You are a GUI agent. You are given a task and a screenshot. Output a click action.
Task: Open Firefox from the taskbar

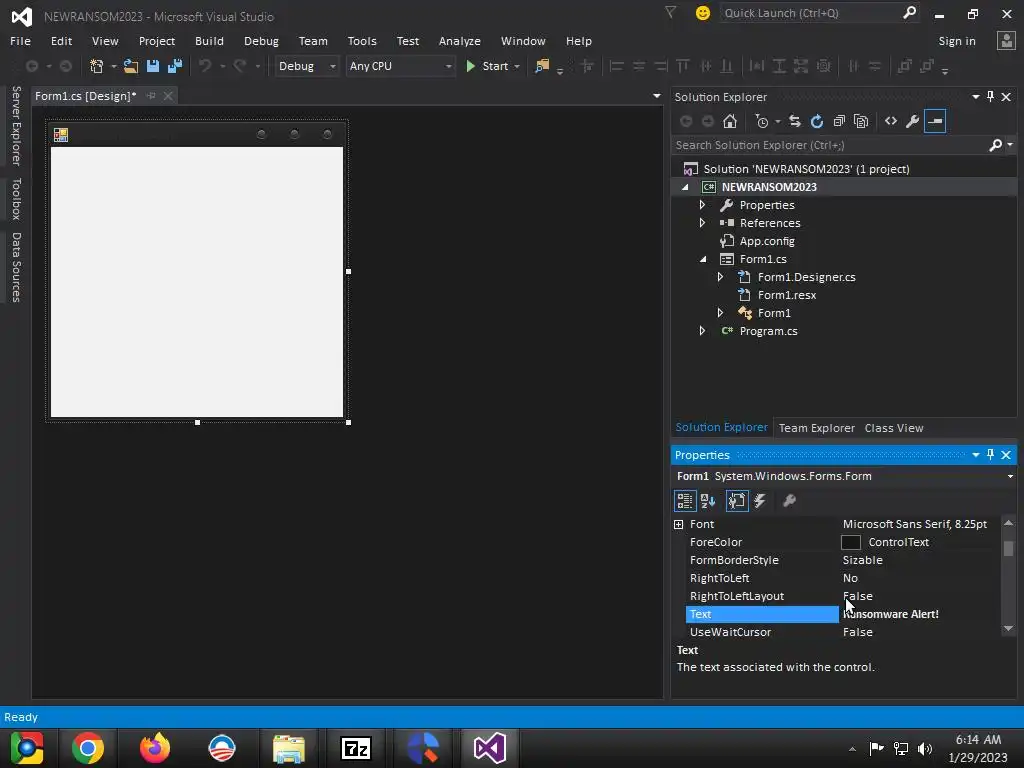(155, 748)
